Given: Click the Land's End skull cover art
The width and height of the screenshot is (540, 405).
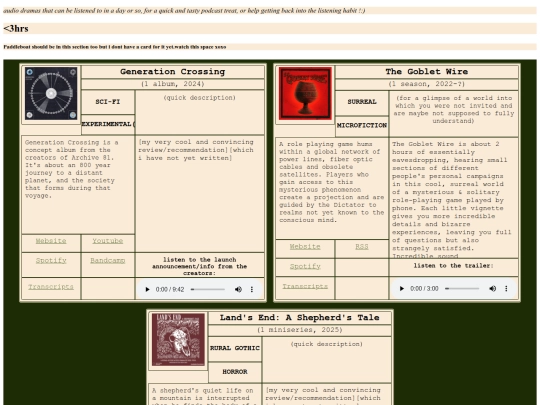Looking at the screenshot, I should pyautogui.click(x=178, y=340).
